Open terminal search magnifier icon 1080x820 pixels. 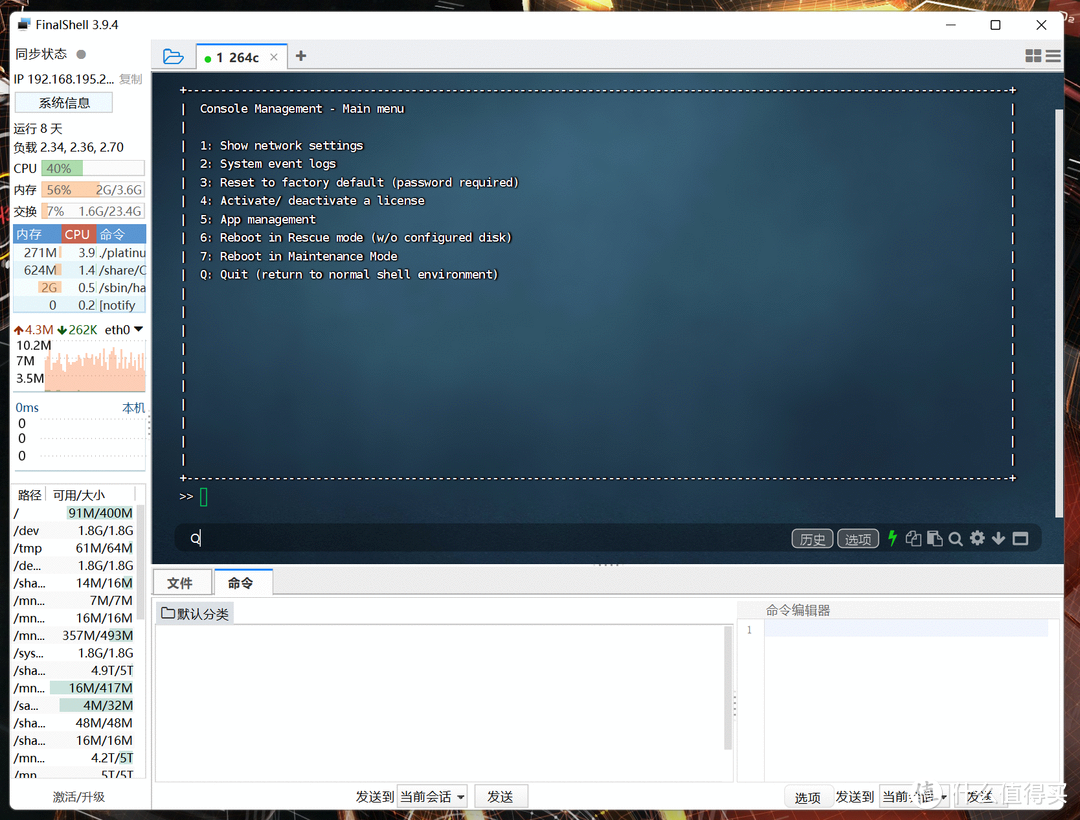click(x=955, y=538)
